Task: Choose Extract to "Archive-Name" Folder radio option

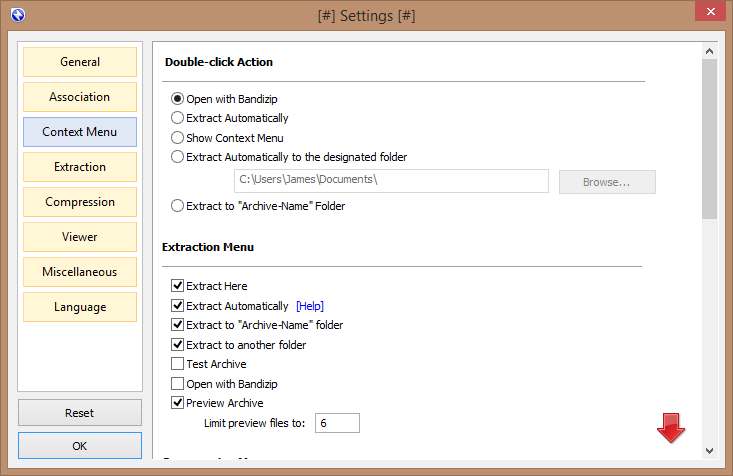Action: [178, 206]
